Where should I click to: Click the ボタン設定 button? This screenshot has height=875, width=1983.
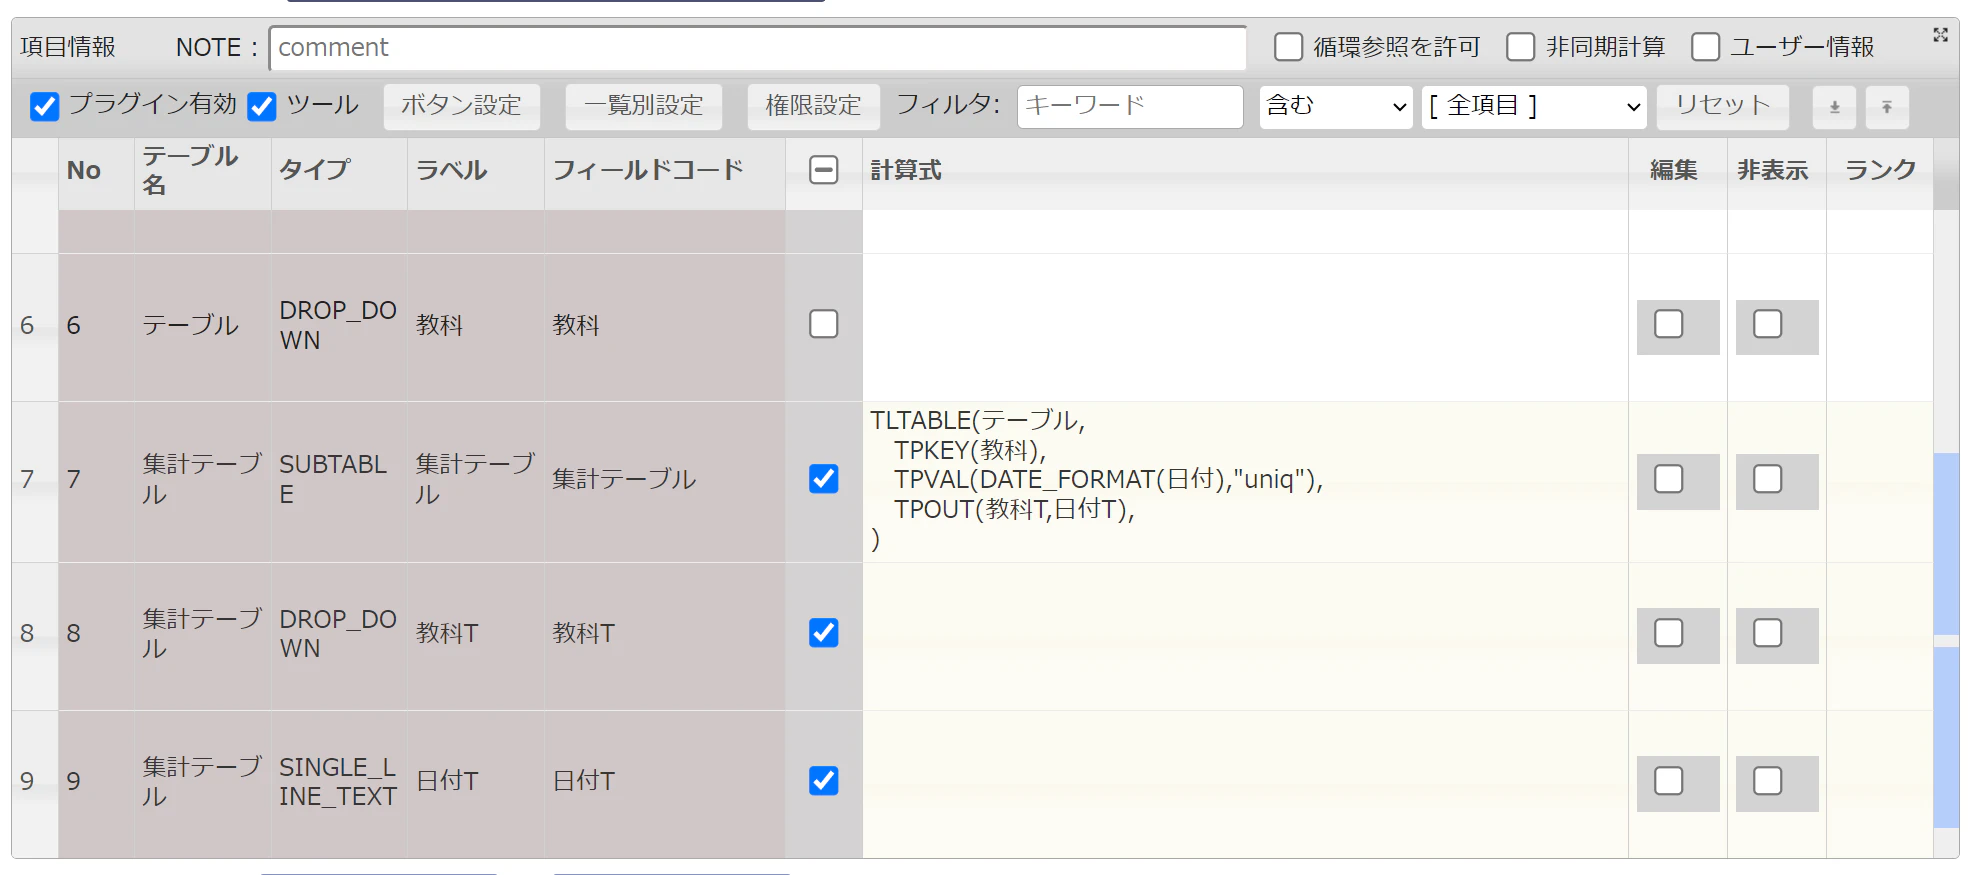click(x=462, y=106)
